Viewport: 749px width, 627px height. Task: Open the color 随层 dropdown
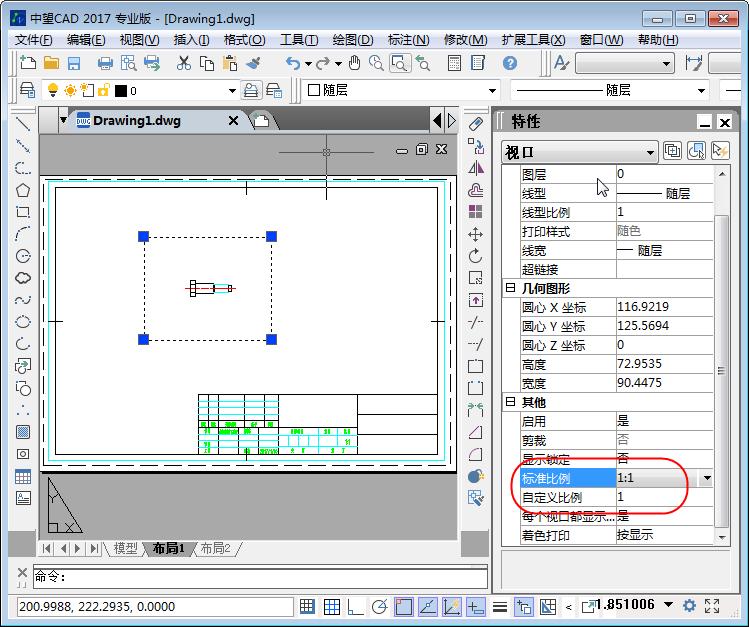pos(492,90)
